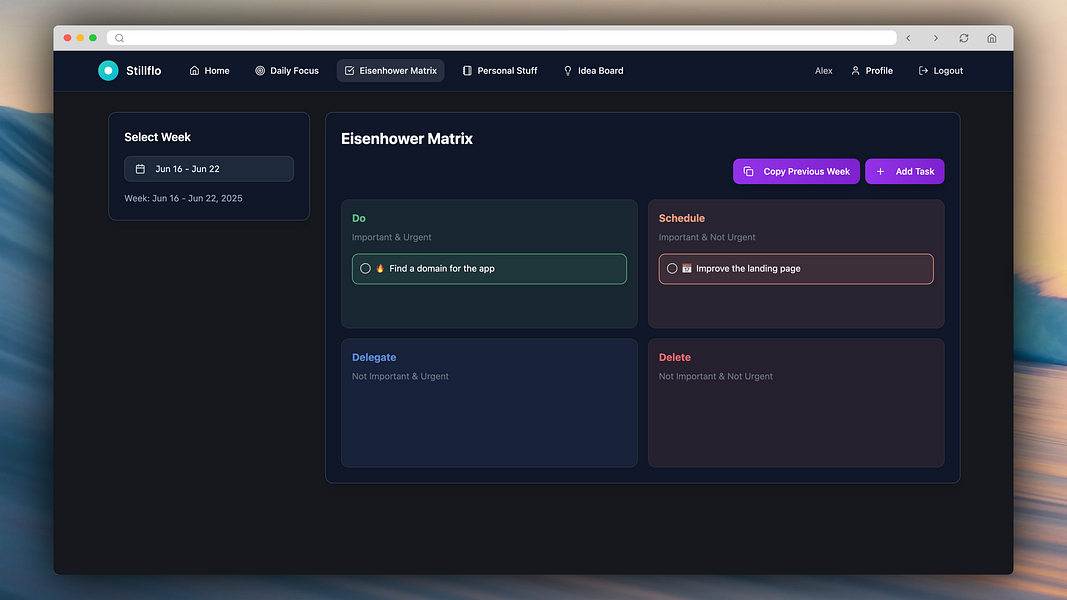The image size is (1067, 600).
Task: Click the Do quadrant heading
Action: [359, 218]
